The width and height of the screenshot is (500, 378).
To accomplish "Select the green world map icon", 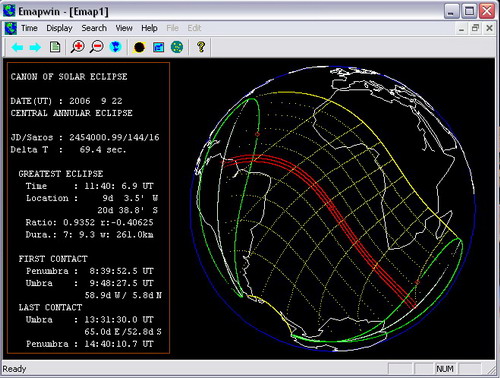I will pyautogui.click(x=177, y=47).
